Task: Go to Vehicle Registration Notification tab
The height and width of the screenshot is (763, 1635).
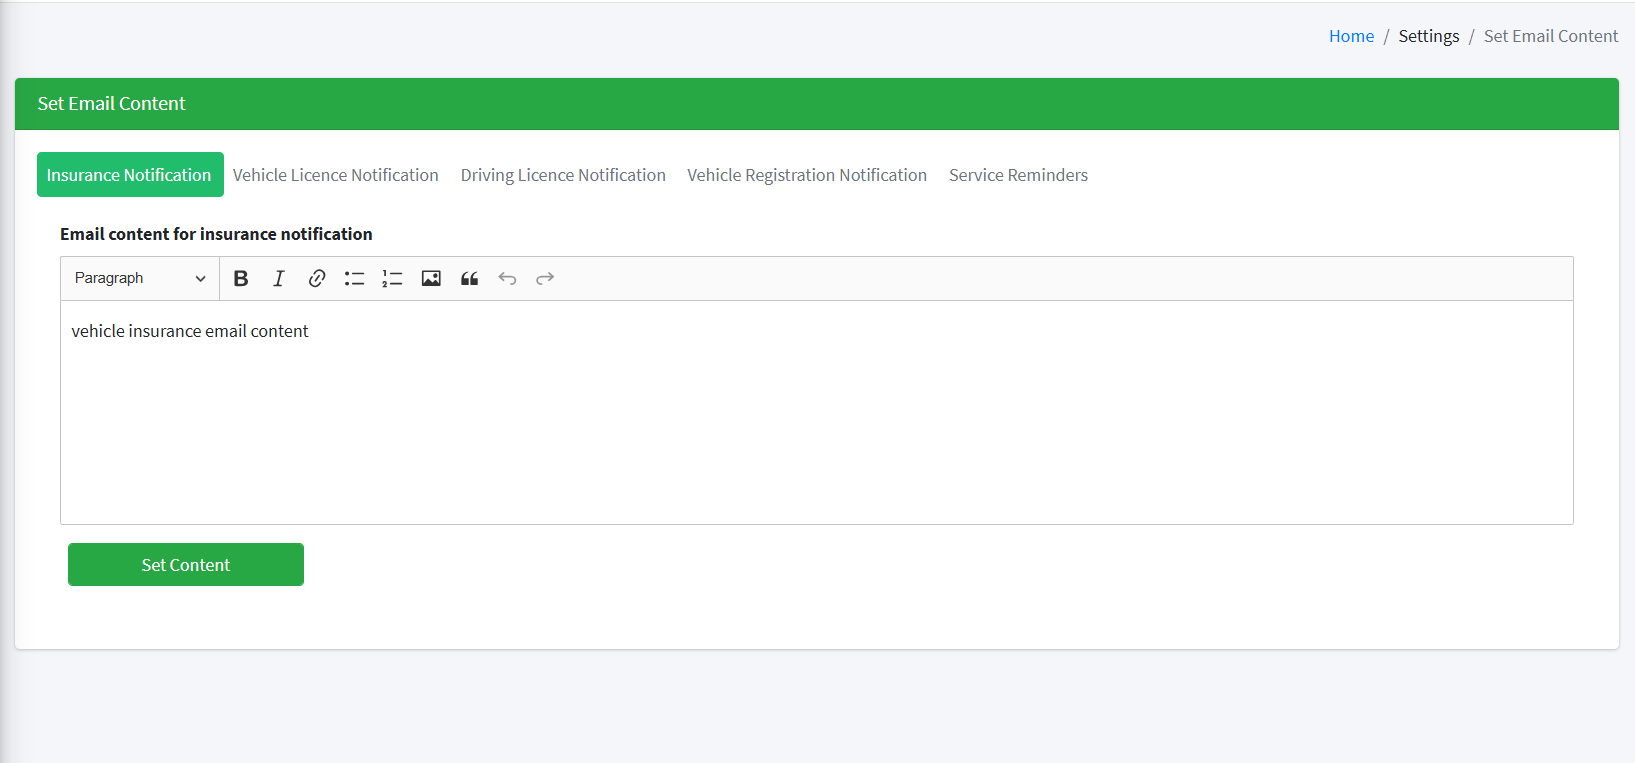Action: 806,175
